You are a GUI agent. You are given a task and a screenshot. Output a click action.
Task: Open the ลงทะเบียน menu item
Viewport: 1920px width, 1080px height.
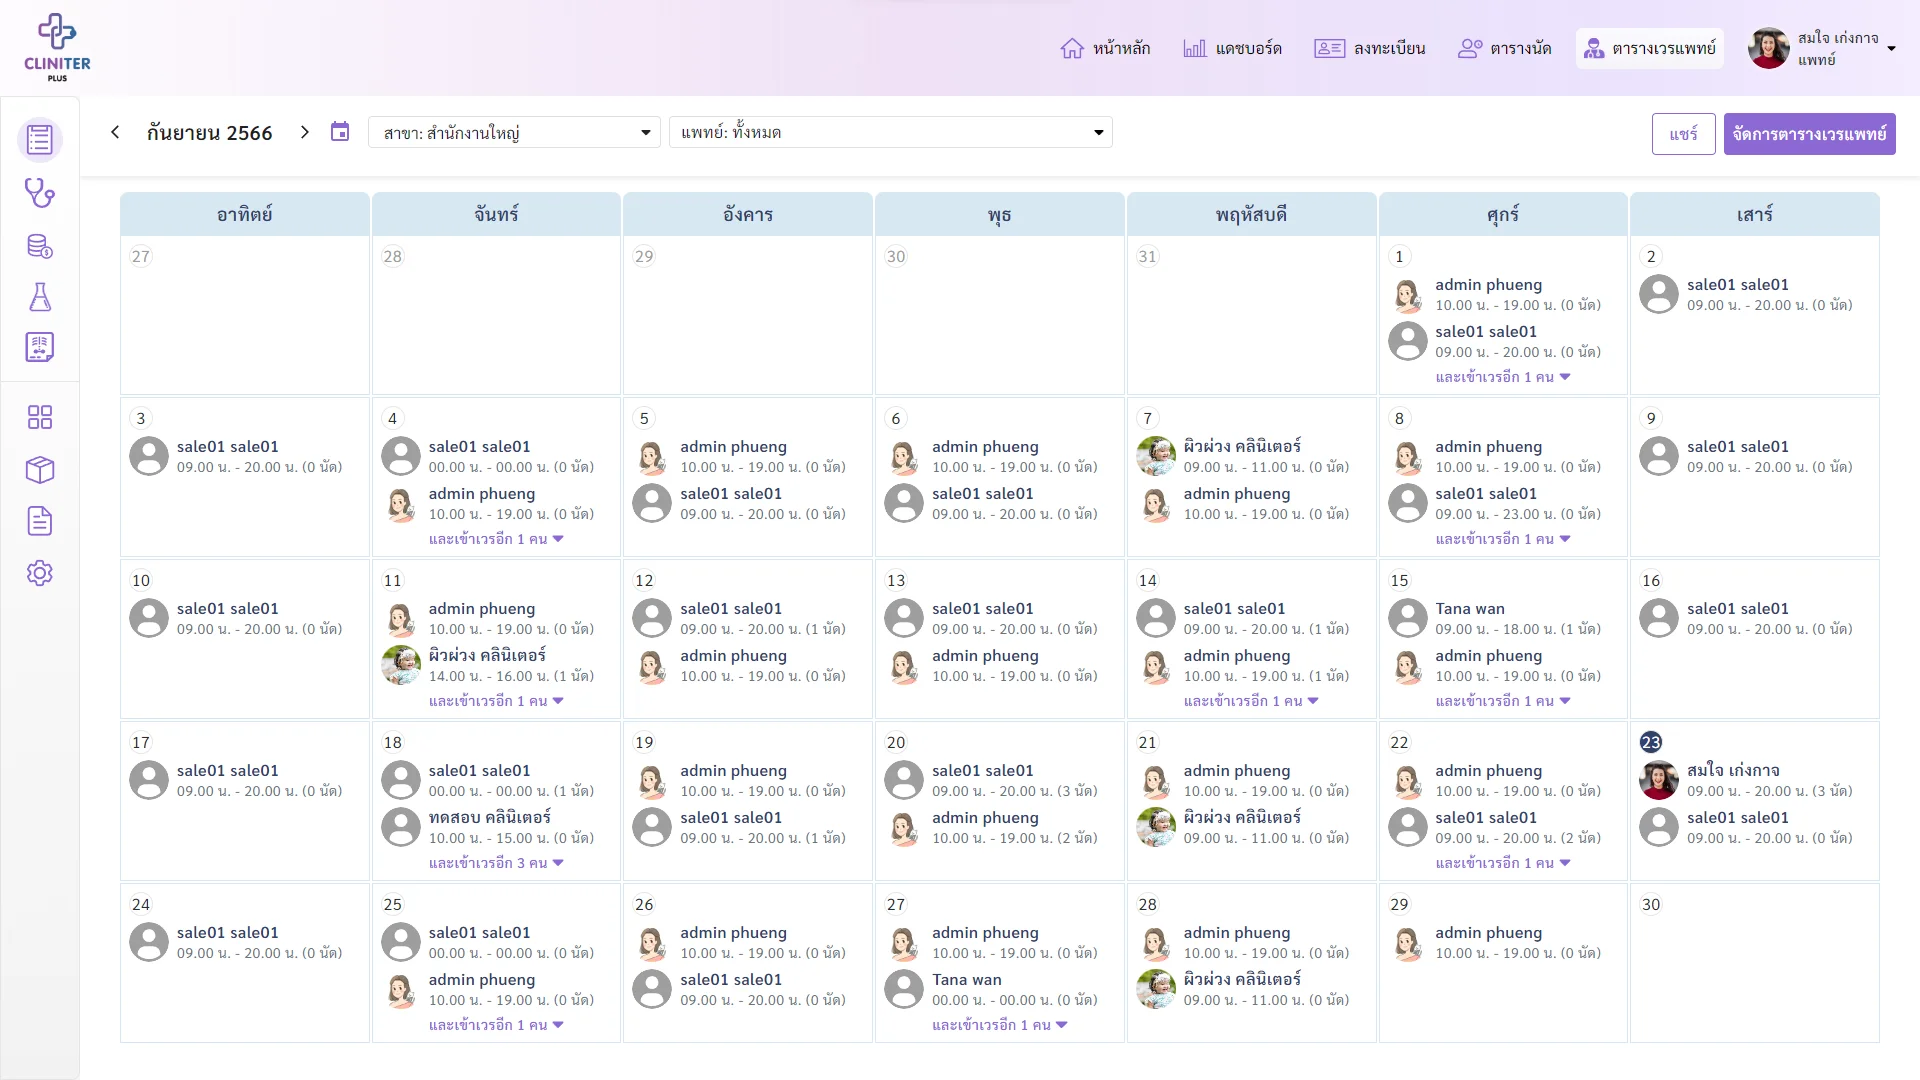[1369, 48]
